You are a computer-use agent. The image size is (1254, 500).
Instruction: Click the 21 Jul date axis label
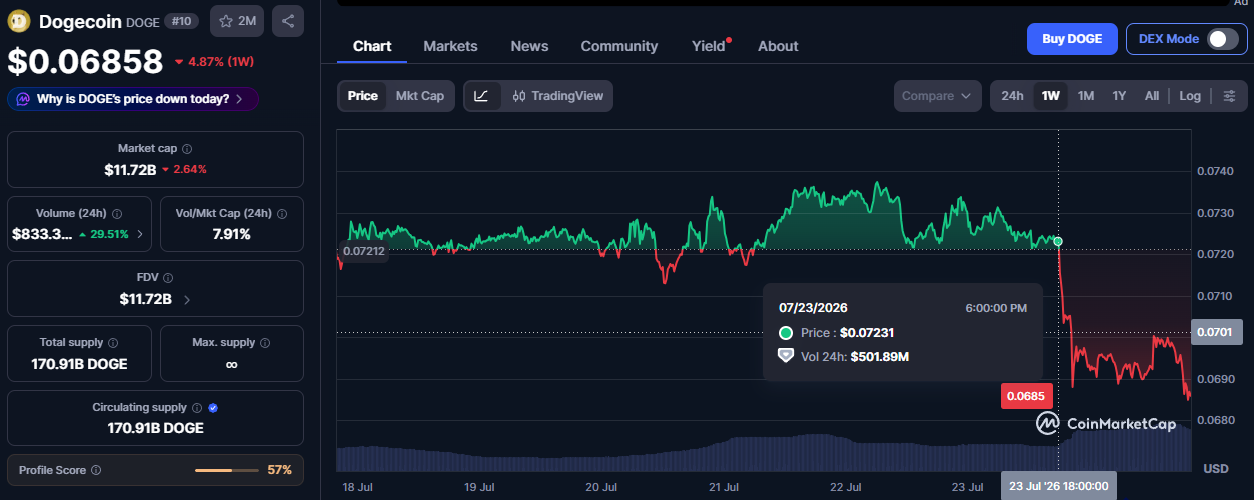724,487
